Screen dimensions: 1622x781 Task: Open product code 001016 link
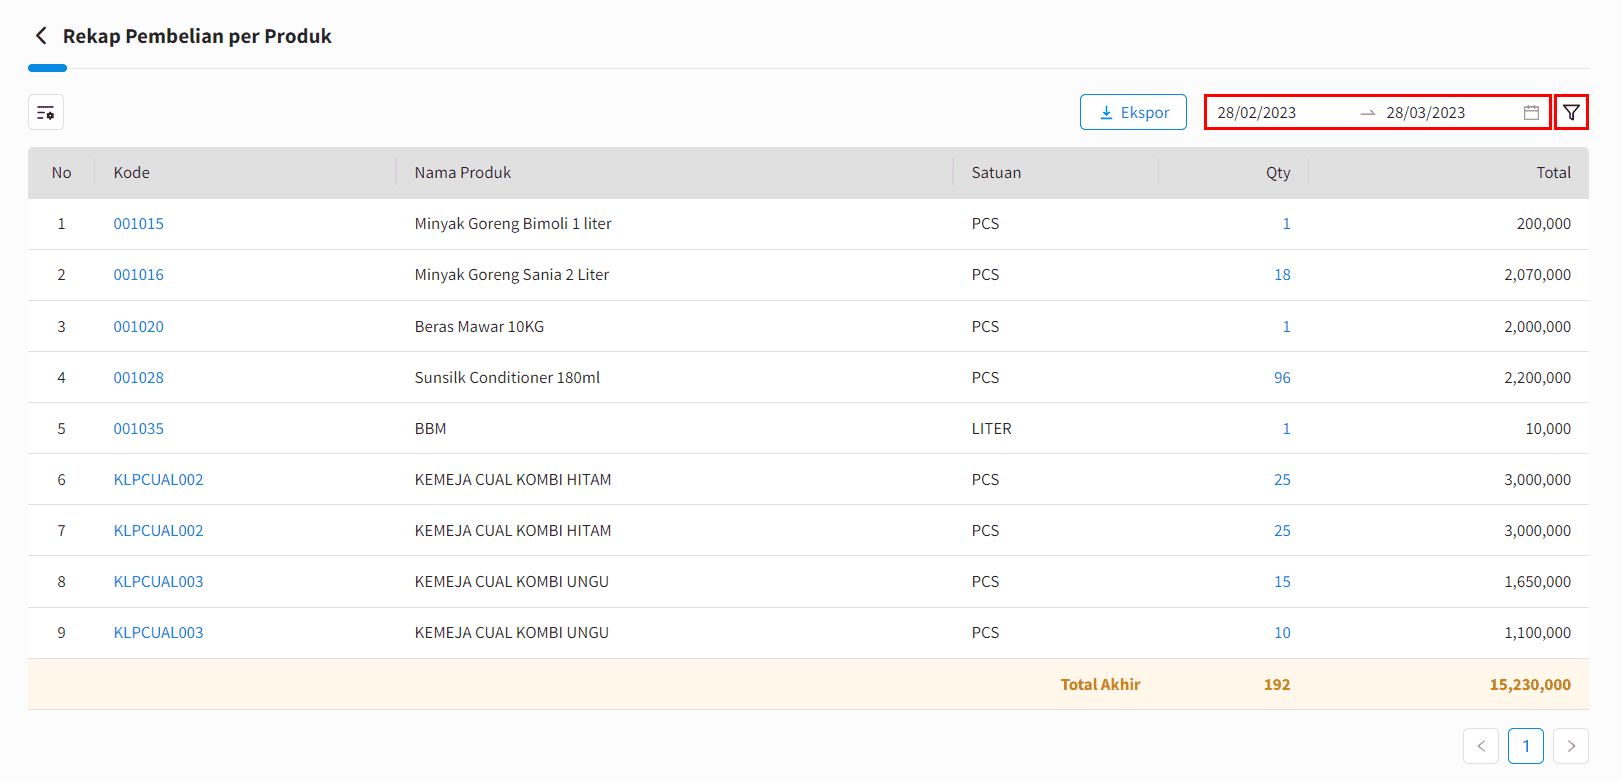pyautogui.click(x=139, y=275)
